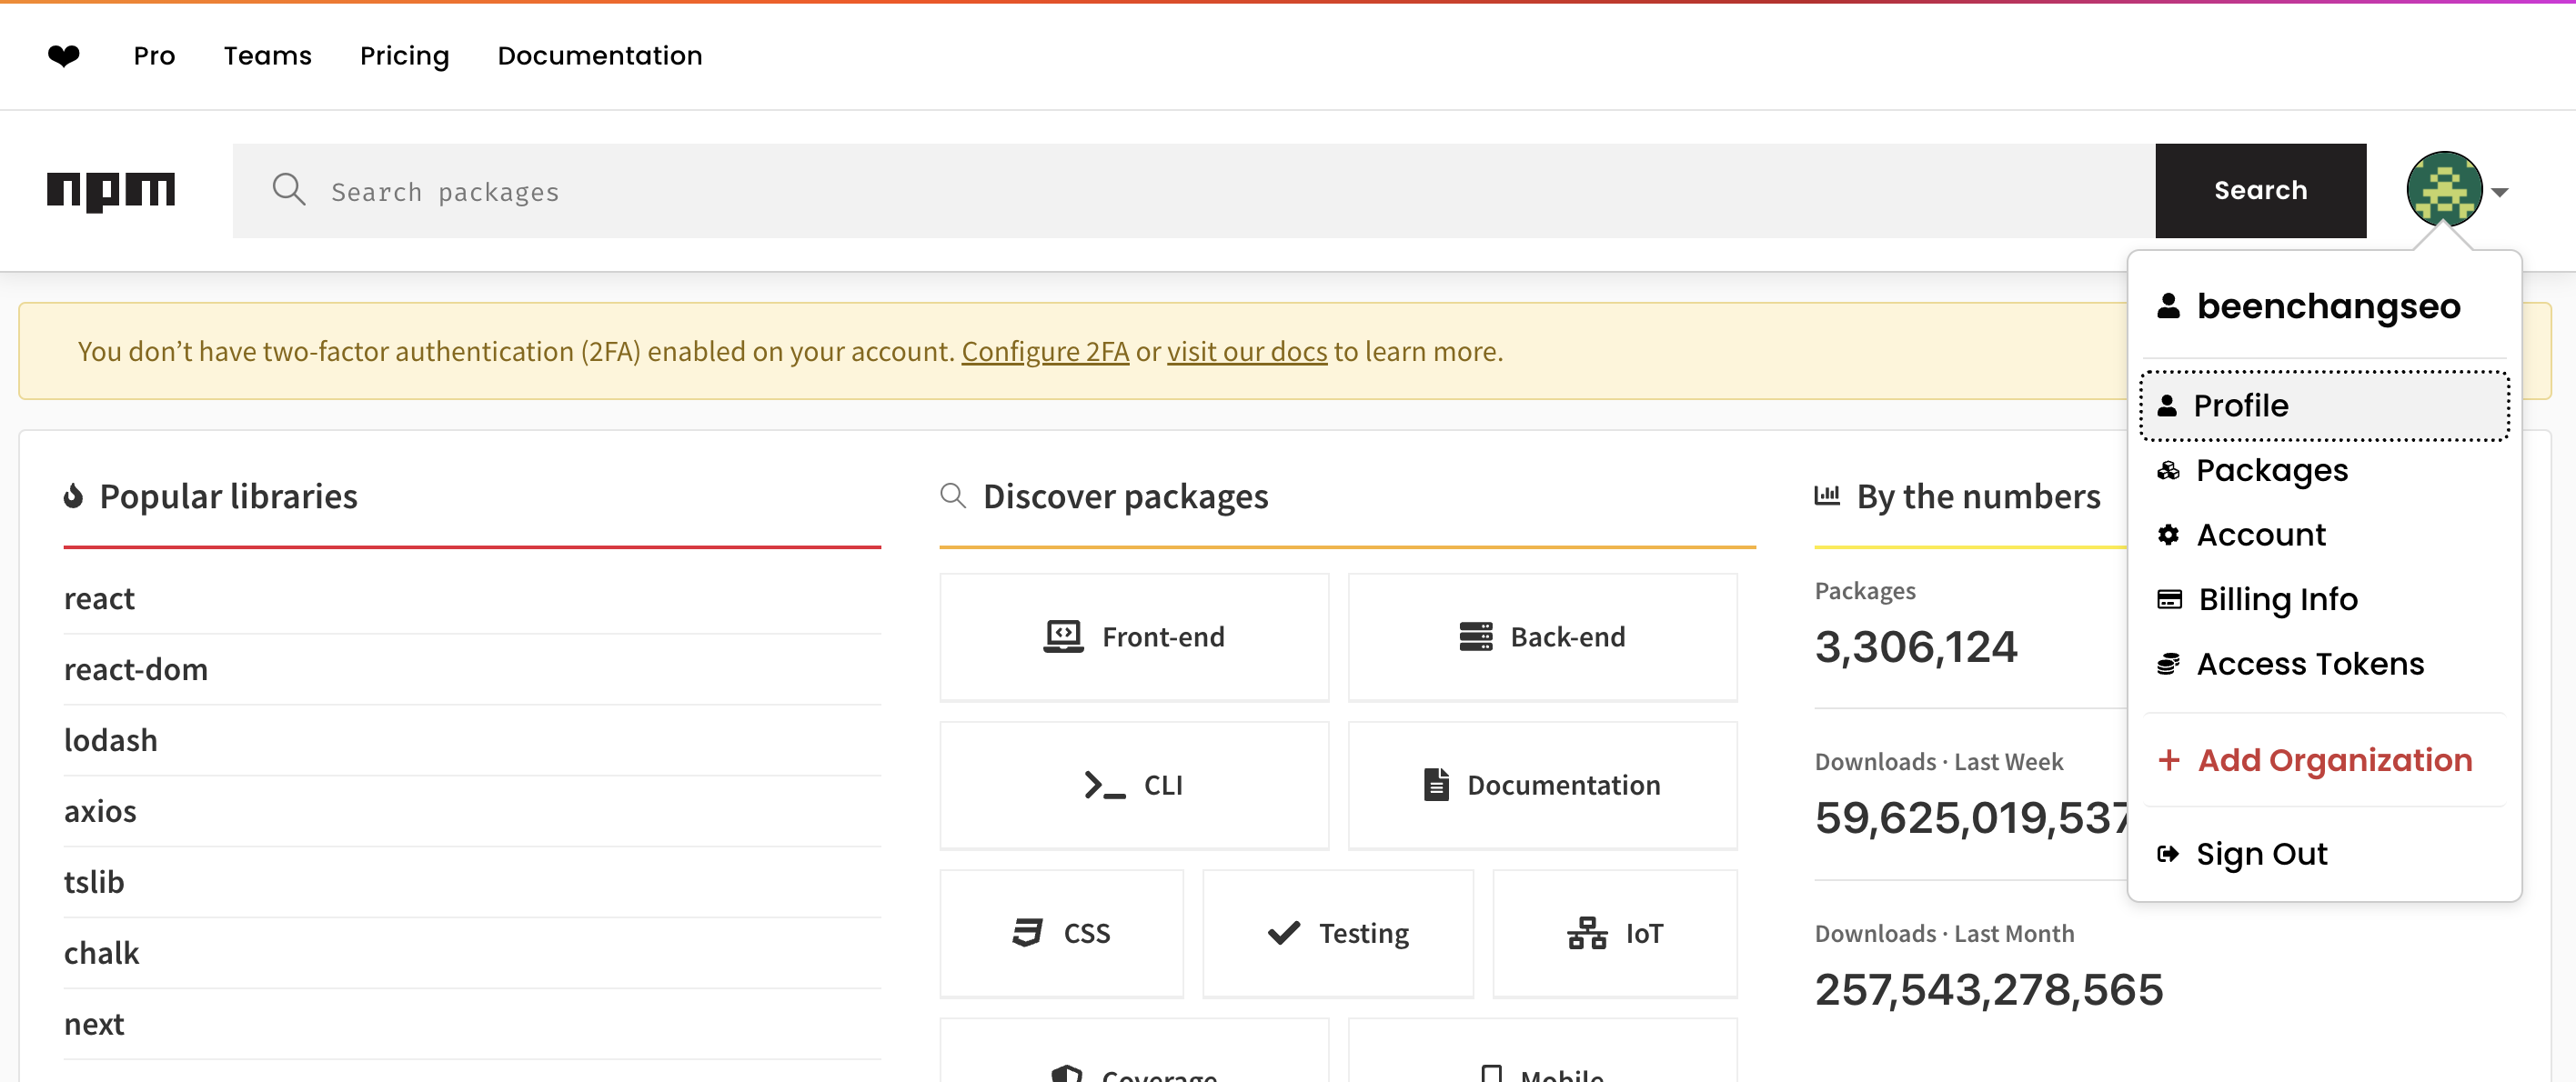
Task: Open the visit our docs link
Action: [x=1246, y=352]
